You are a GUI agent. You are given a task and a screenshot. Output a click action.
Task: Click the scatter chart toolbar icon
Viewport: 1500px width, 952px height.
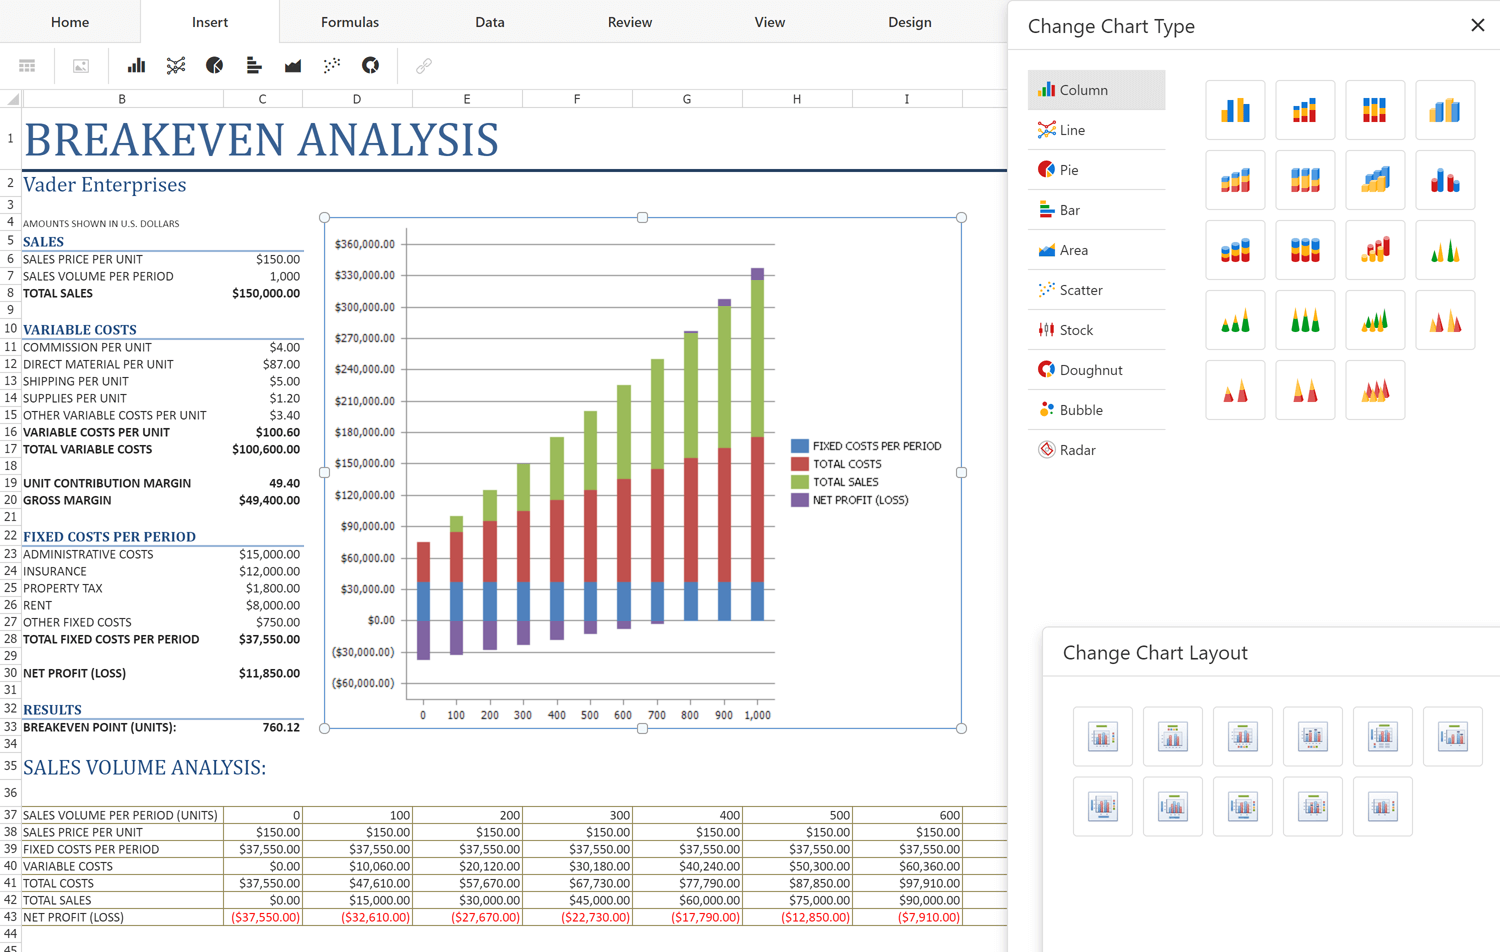pos(331,66)
